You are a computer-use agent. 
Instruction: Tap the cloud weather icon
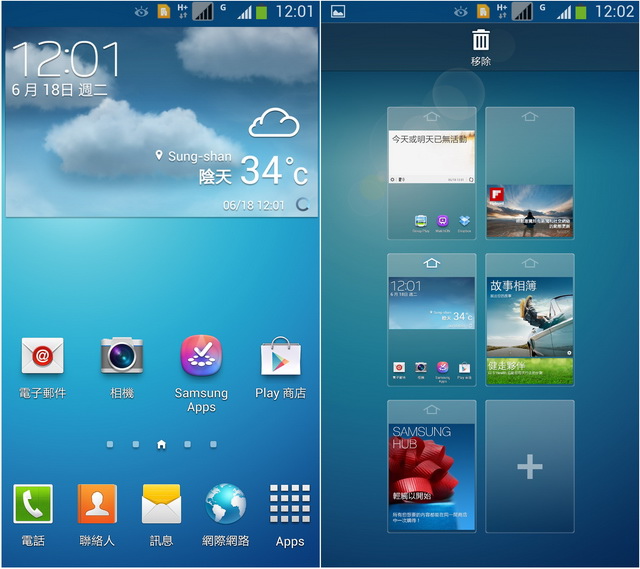[274, 122]
